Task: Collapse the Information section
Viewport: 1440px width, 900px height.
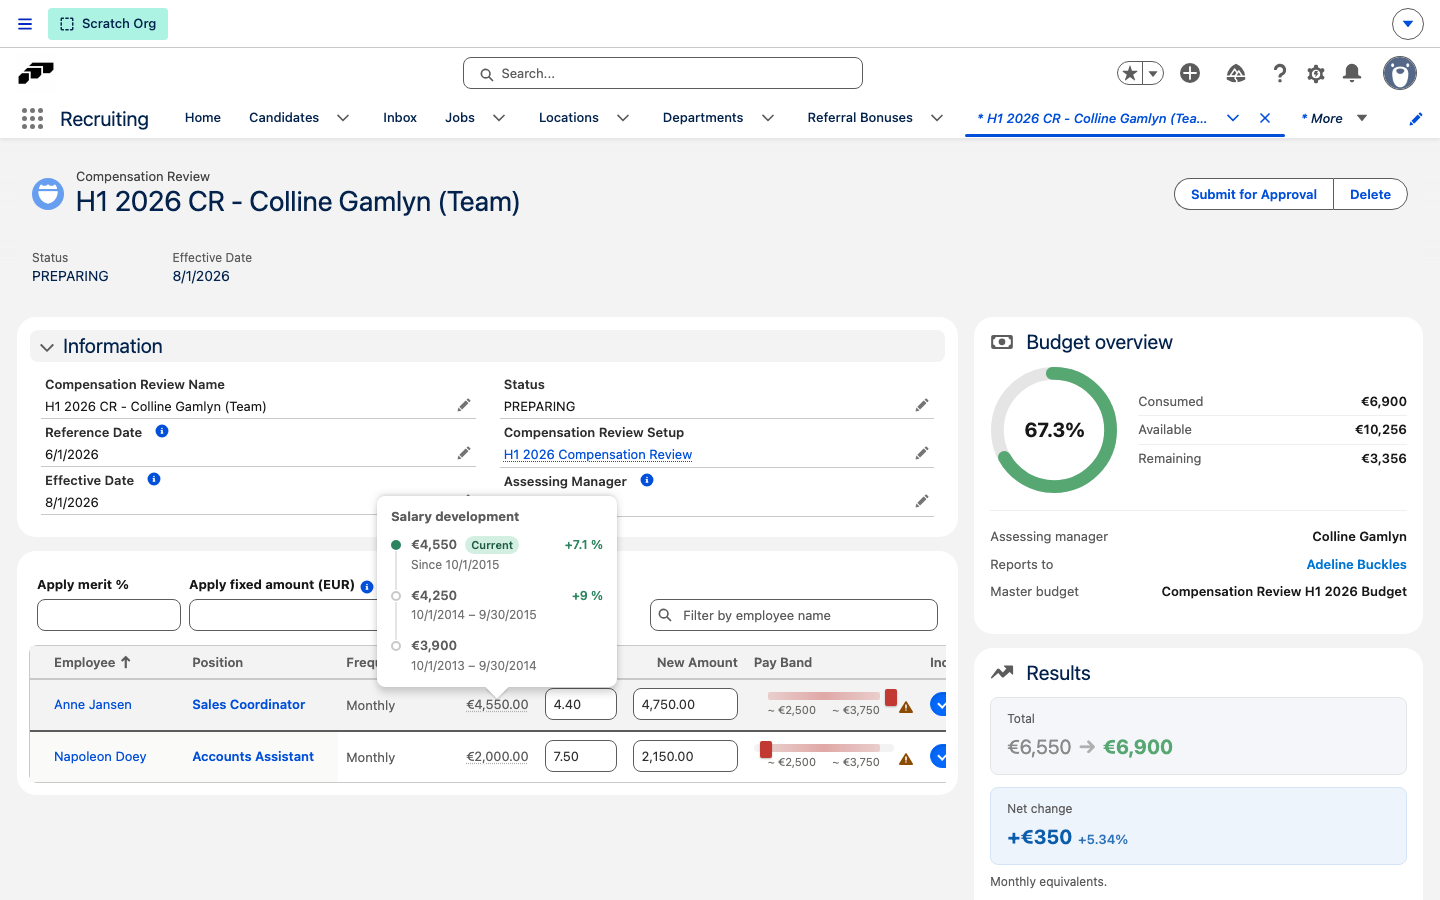Action: click(x=47, y=347)
